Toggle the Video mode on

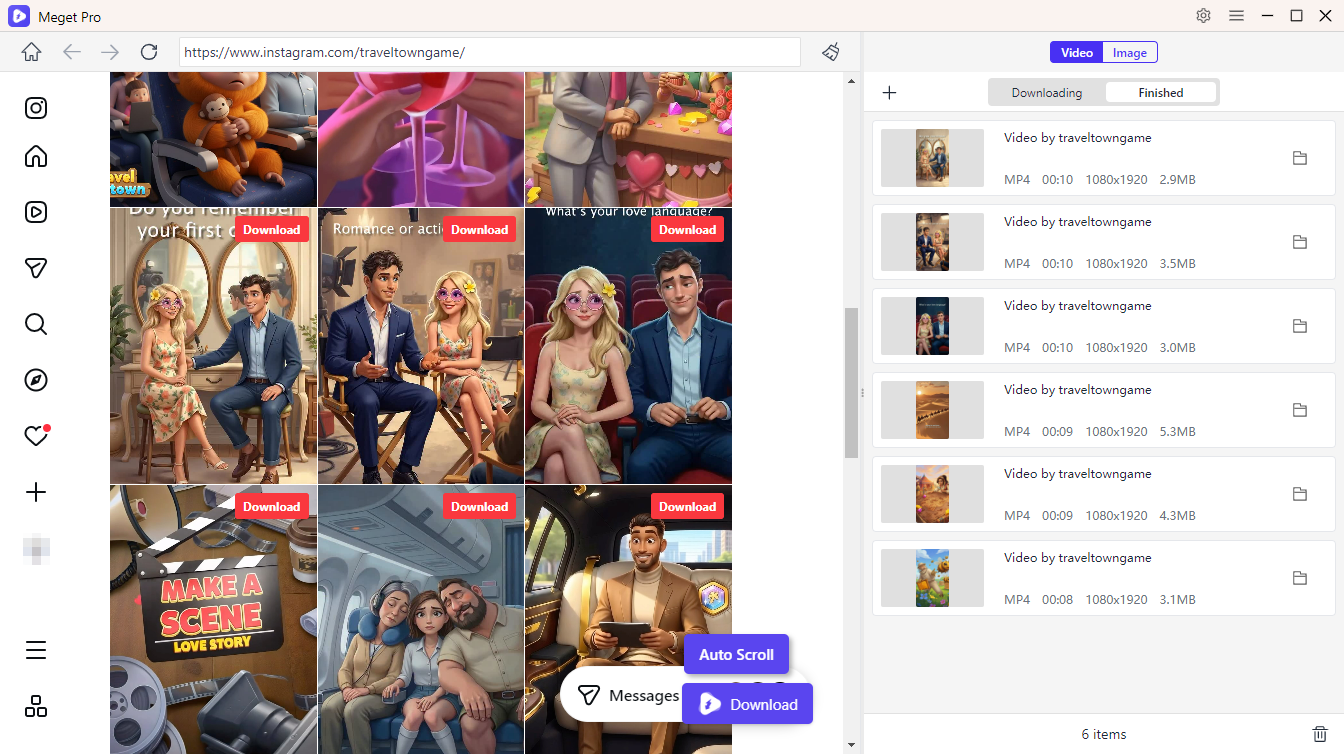pyautogui.click(x=1076, y=51)
